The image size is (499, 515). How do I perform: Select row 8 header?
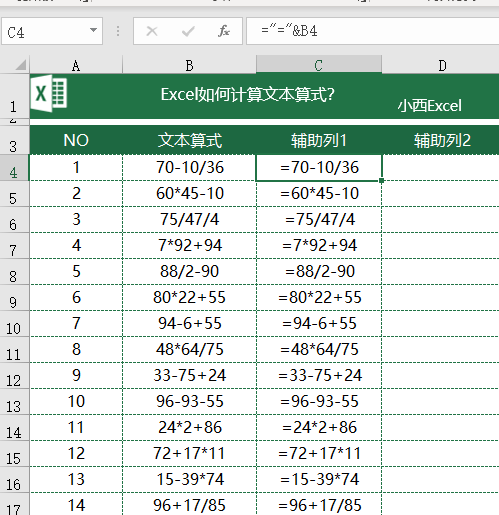[14, 272]
